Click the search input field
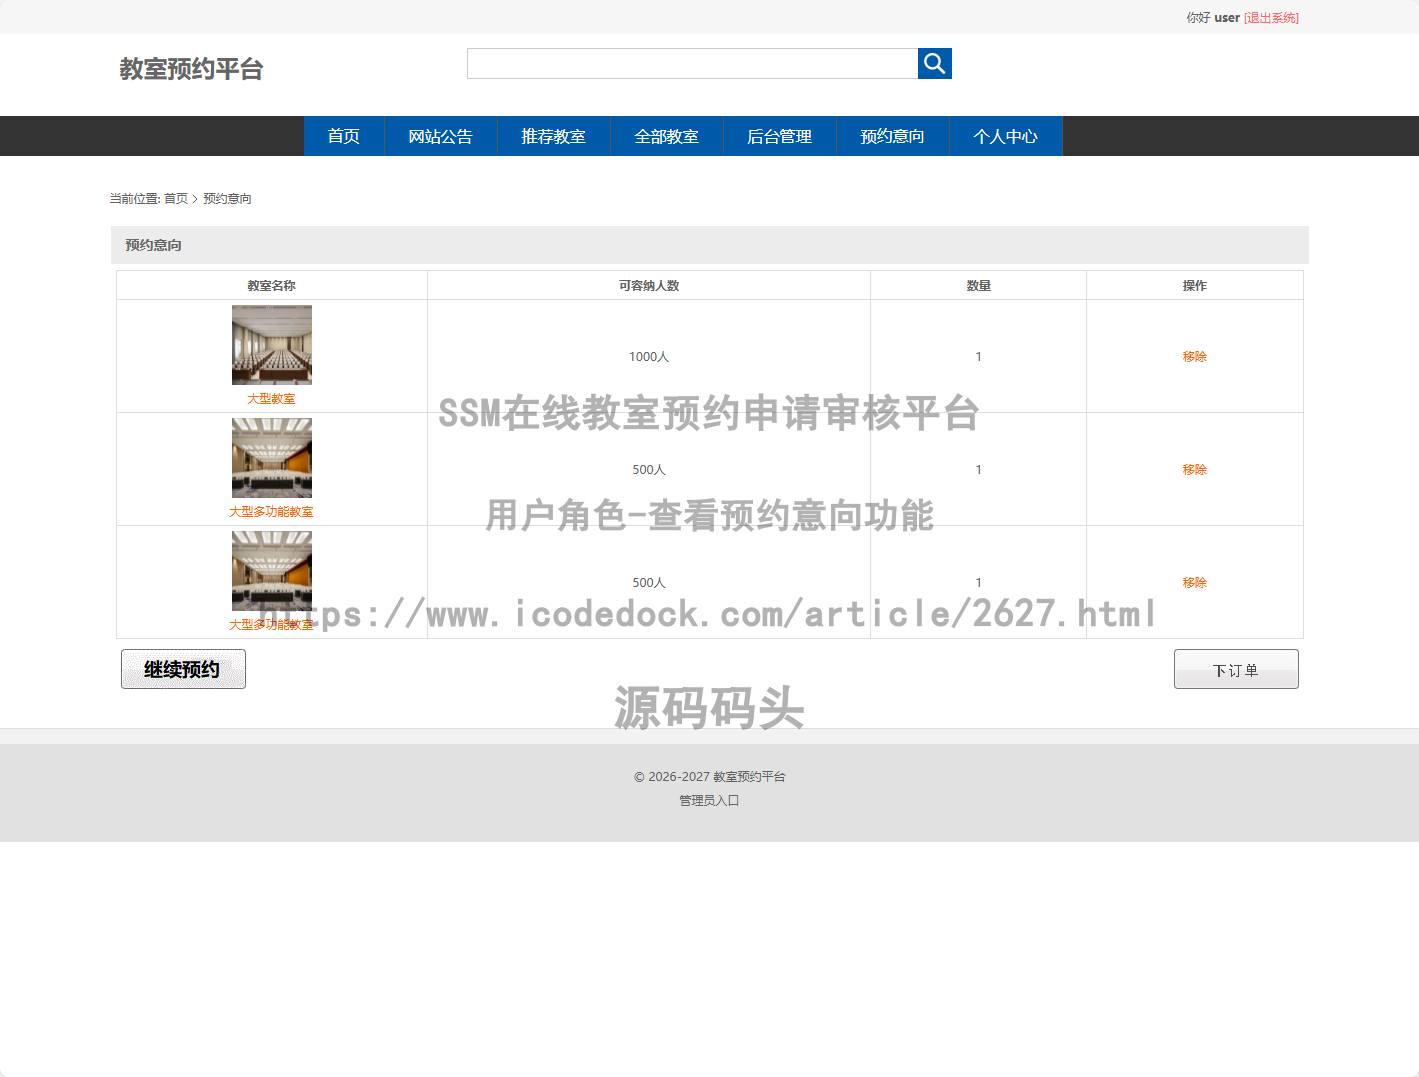The image size is (1419, 1077). tap(692, 64)
